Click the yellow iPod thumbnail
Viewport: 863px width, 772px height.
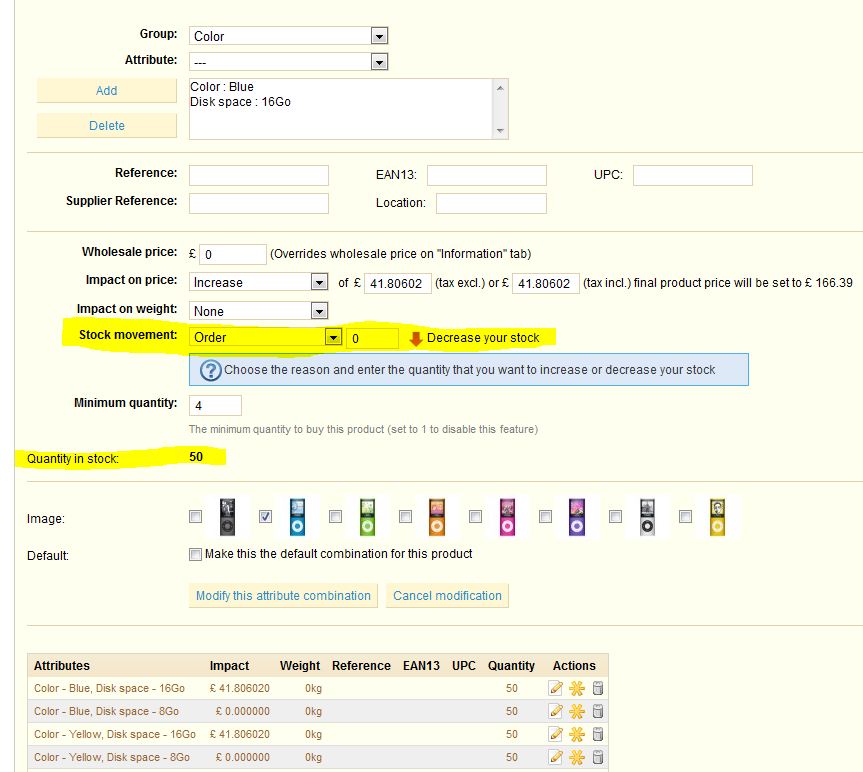pyautogui.click(x=717, y=517)
